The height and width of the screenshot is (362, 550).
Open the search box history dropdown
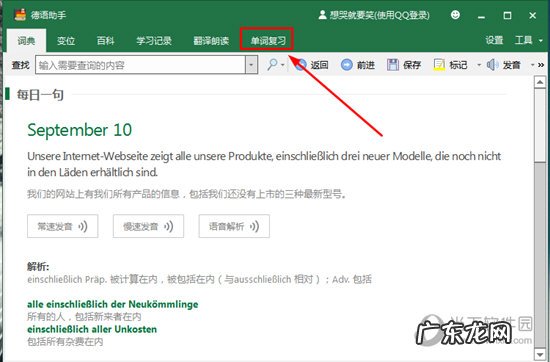(251, 65)
